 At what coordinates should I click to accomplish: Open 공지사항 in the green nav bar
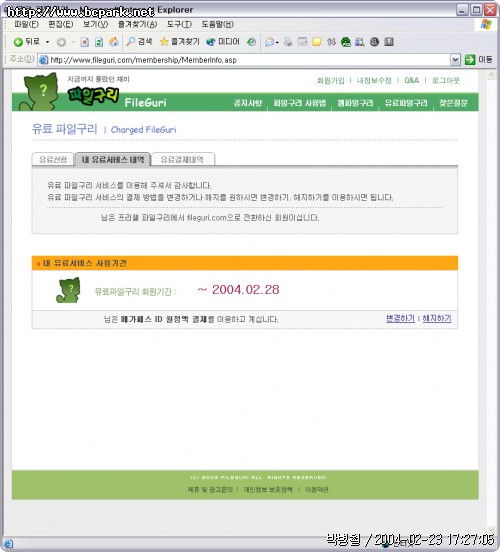click(x=248, y=103)
